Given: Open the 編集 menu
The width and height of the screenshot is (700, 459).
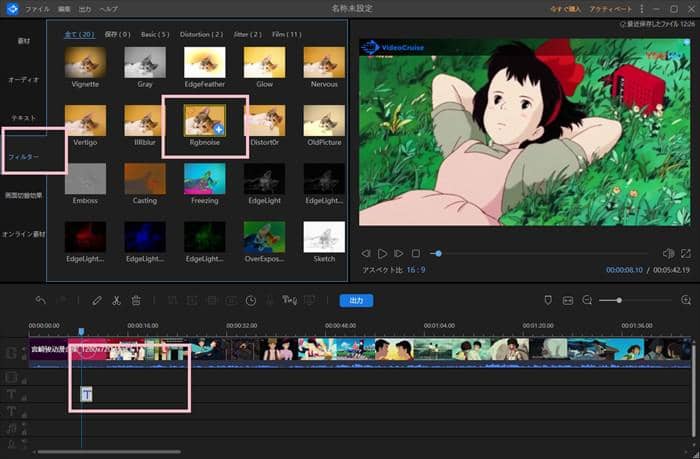Looking at the screenshot, I should click(x=64, y=9).
